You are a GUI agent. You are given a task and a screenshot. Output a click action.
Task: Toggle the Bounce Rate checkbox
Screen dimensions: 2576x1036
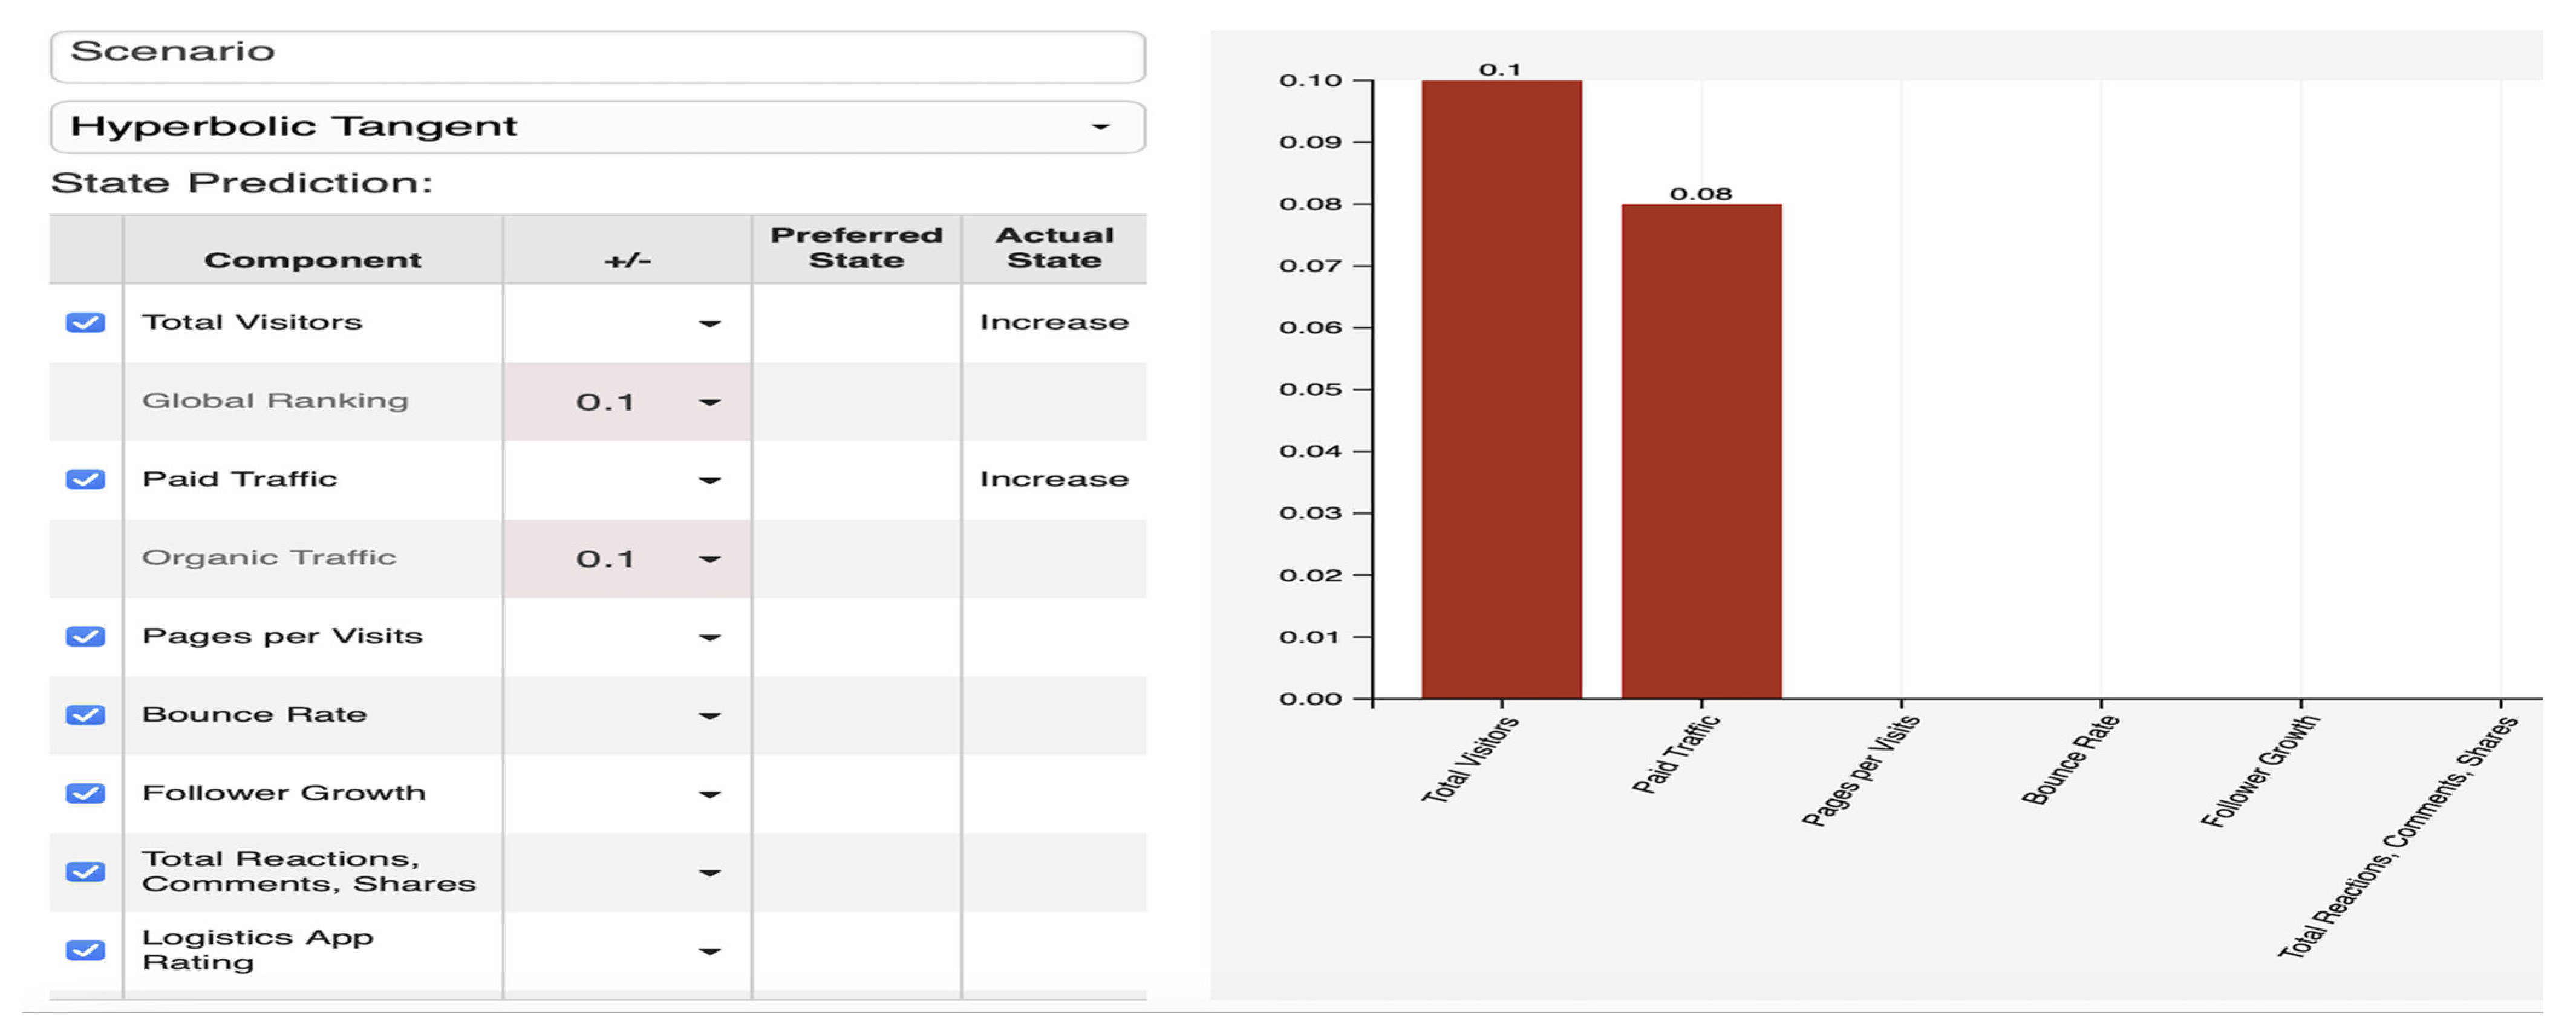(85, 715)
